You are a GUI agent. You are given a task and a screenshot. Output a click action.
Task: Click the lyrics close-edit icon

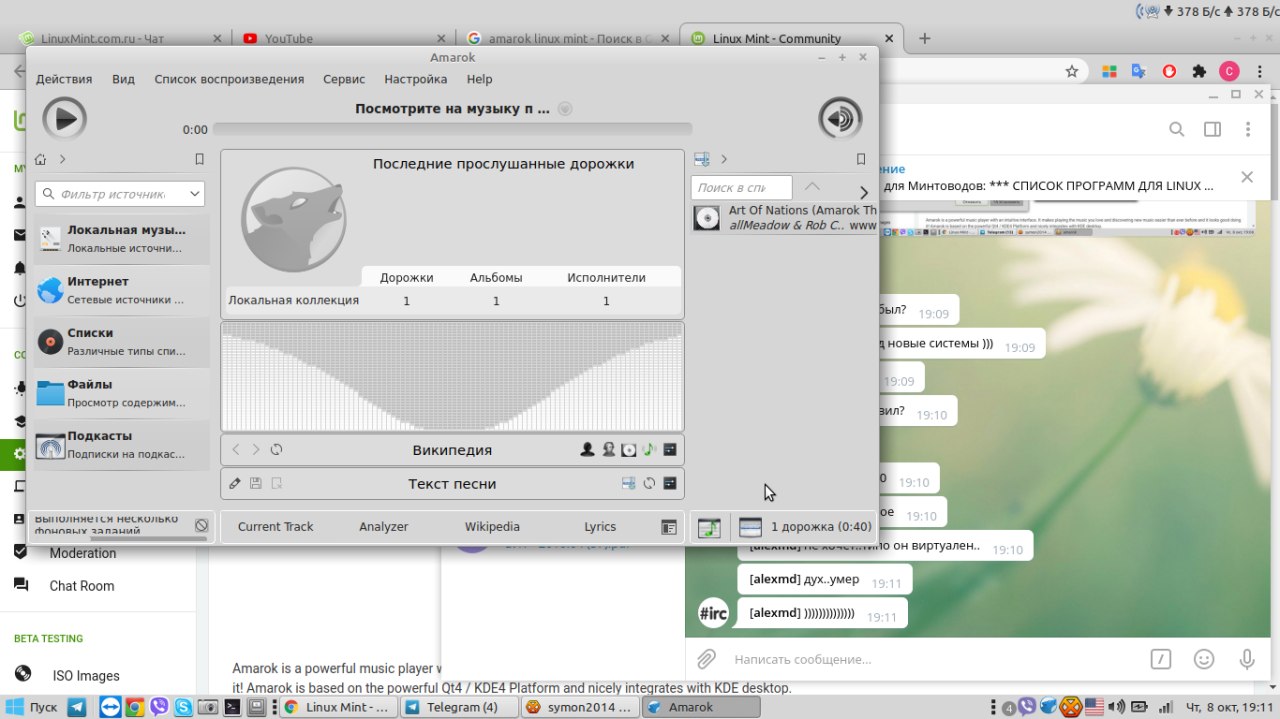click(277, 483)
